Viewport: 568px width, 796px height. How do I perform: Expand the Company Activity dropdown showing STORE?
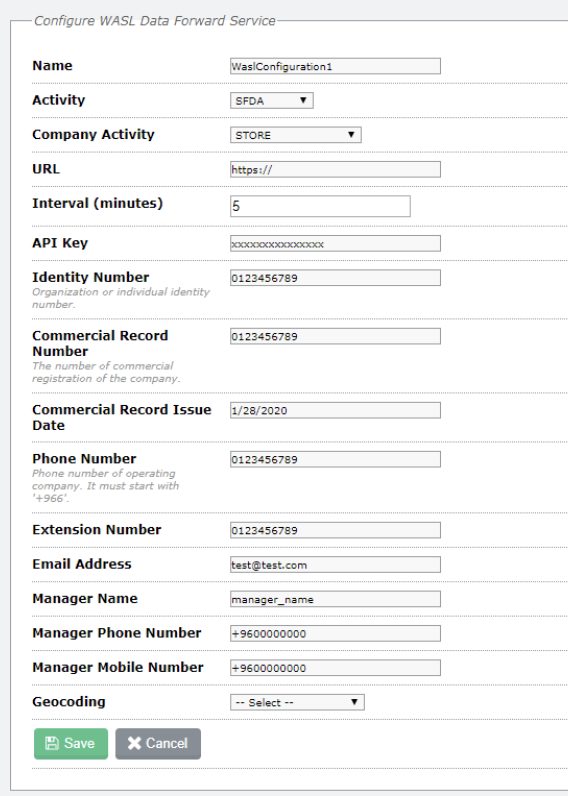point(295,135)
